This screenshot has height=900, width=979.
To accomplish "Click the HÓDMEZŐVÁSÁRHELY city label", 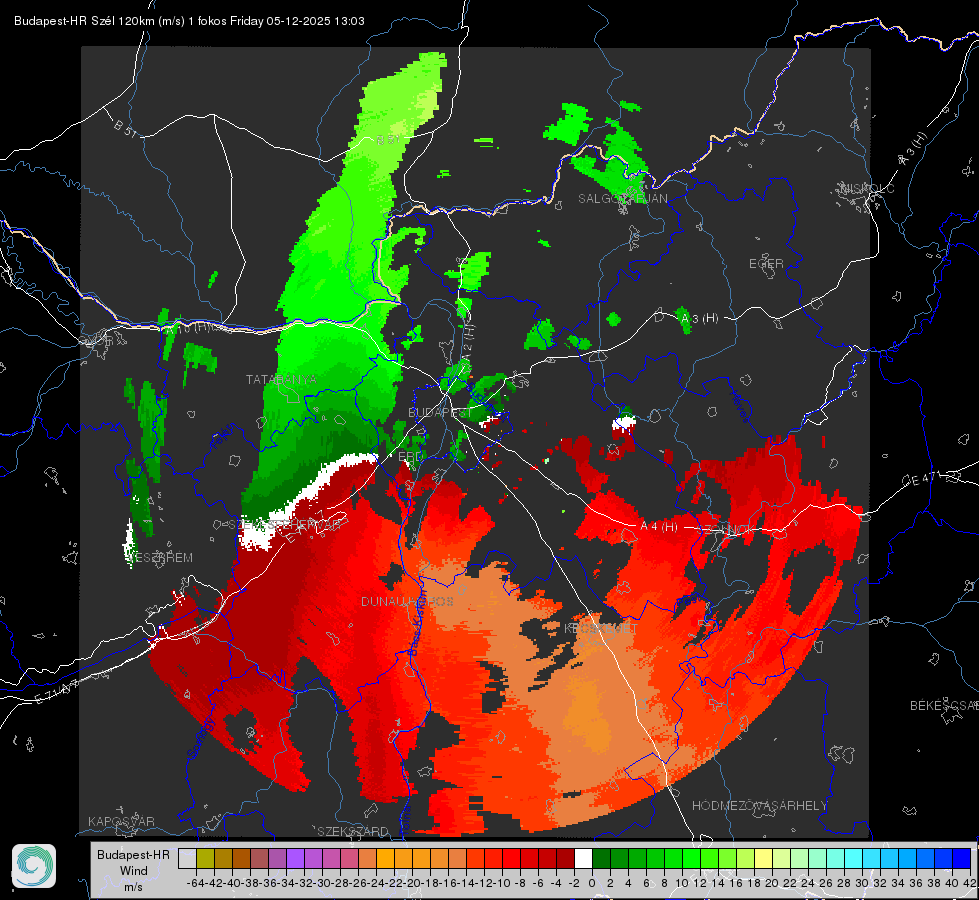I will tap(759, 806).
